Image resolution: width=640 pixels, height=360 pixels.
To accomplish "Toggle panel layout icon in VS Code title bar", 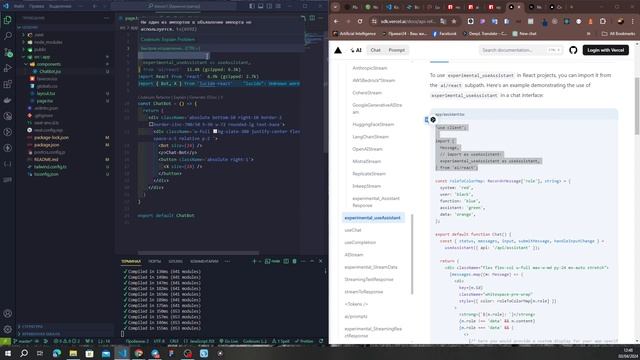I will click(x=260, y=6).
